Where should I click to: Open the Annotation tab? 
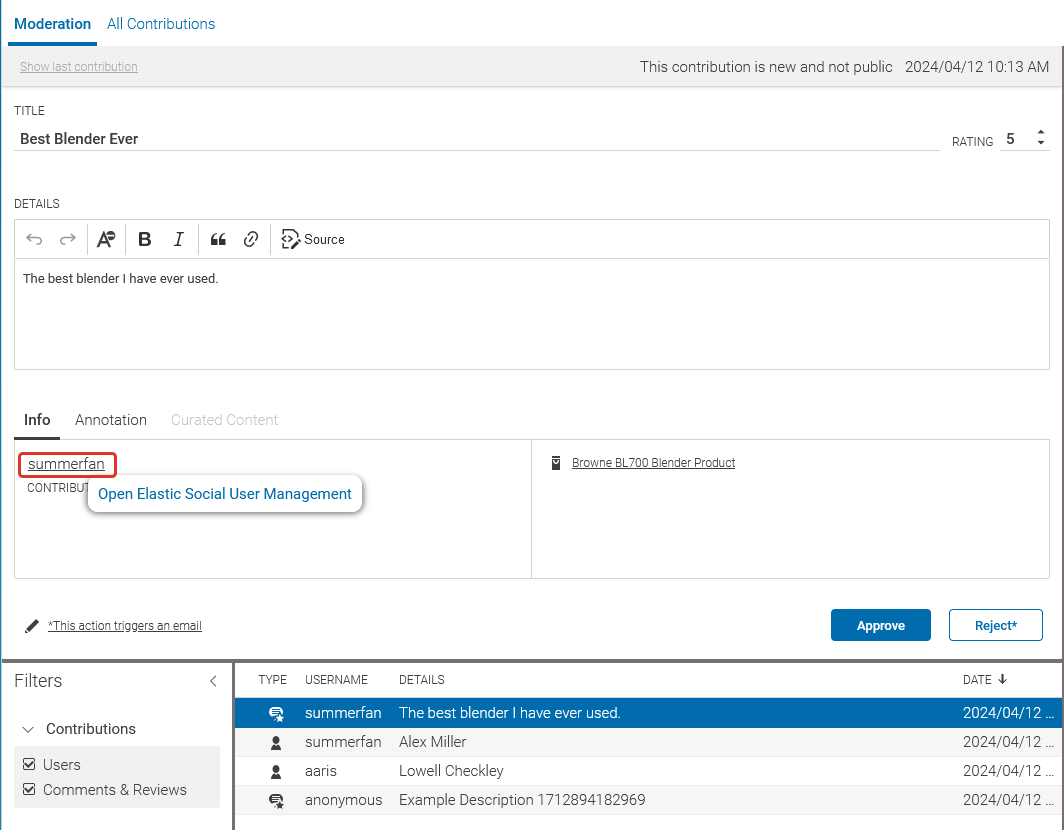110,419
